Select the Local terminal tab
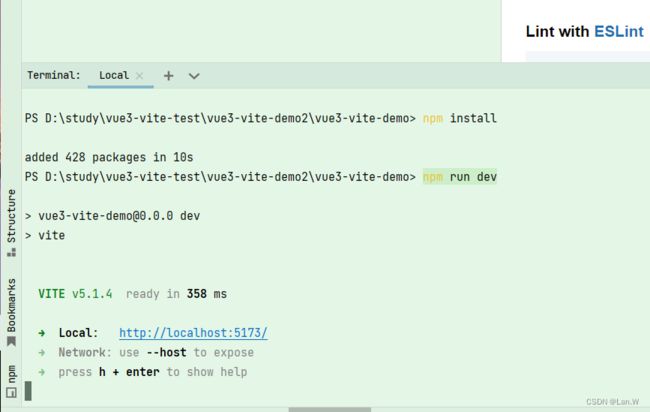Viewport: 650px width, 412px height. click(114, 75)
